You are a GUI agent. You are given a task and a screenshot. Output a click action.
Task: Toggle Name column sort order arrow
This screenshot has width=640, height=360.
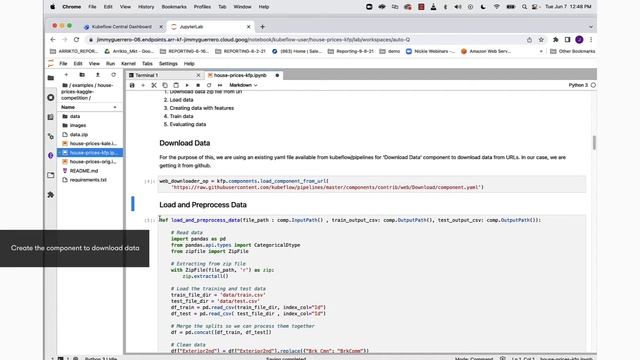point(115,107)
